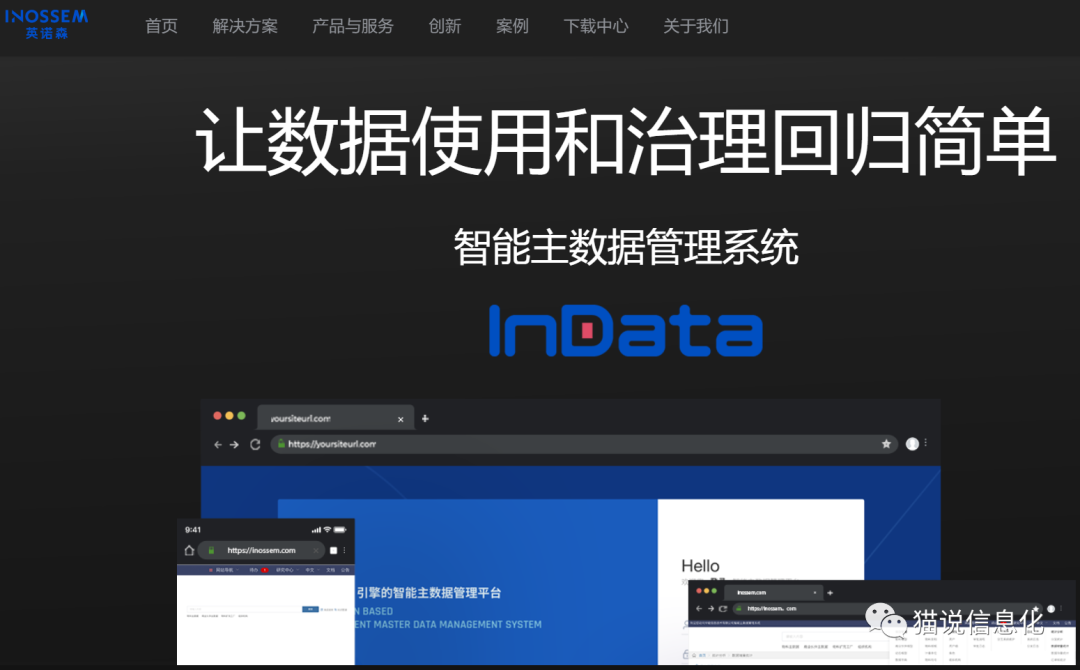This screenshot has width=1080, height=670.
Task: Click green padlock in yoursiteurl.com address bar
Action: pos(281,444)
